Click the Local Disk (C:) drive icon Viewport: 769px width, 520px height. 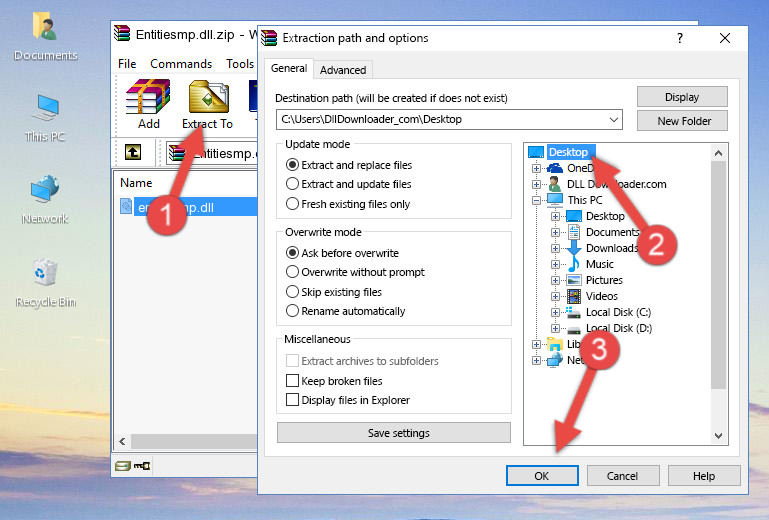pyautogui.click(x=573, y=312)
